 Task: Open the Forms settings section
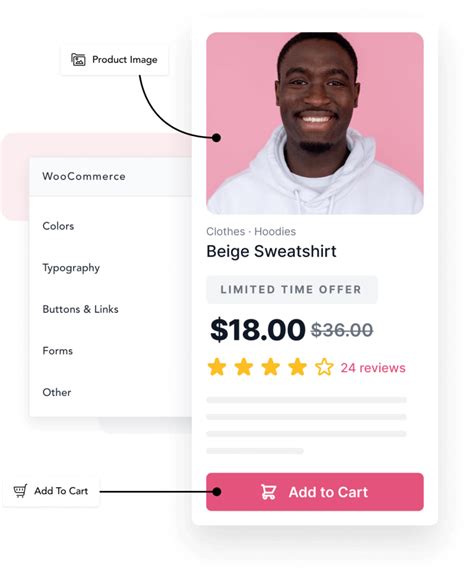coord(58,350)
